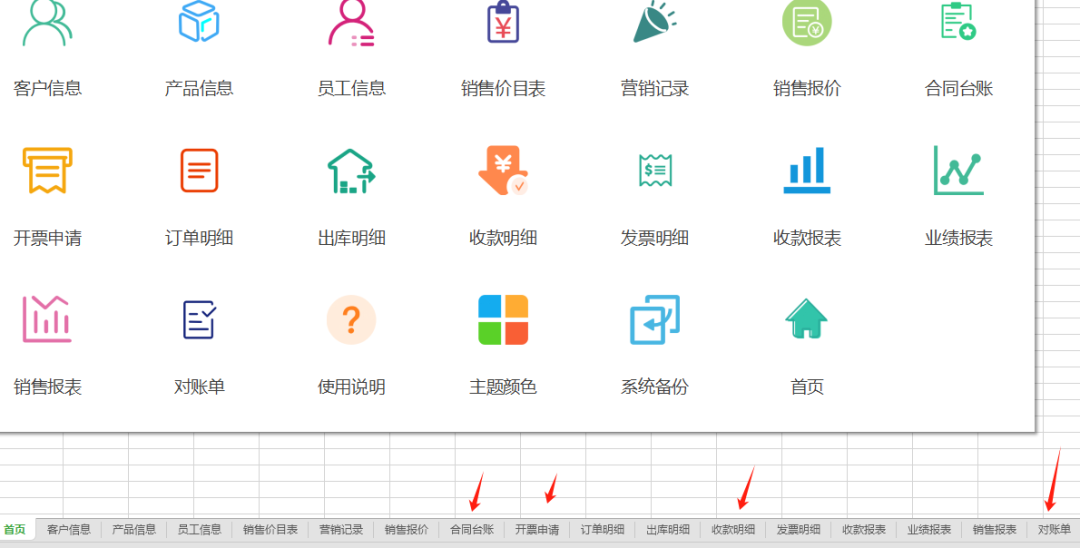1080x548 pixels.
Task: Go to the 出库明细 sheet tab
Action: point(667,529)
